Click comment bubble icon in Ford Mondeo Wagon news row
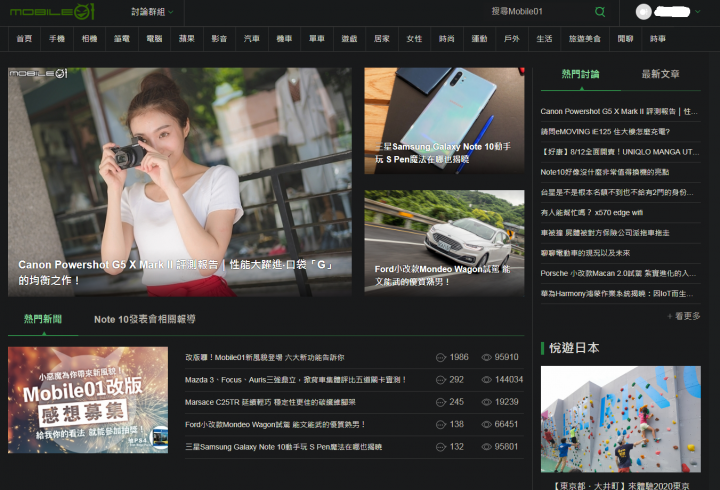The image size is (720, 490). (x=441, y=425)
